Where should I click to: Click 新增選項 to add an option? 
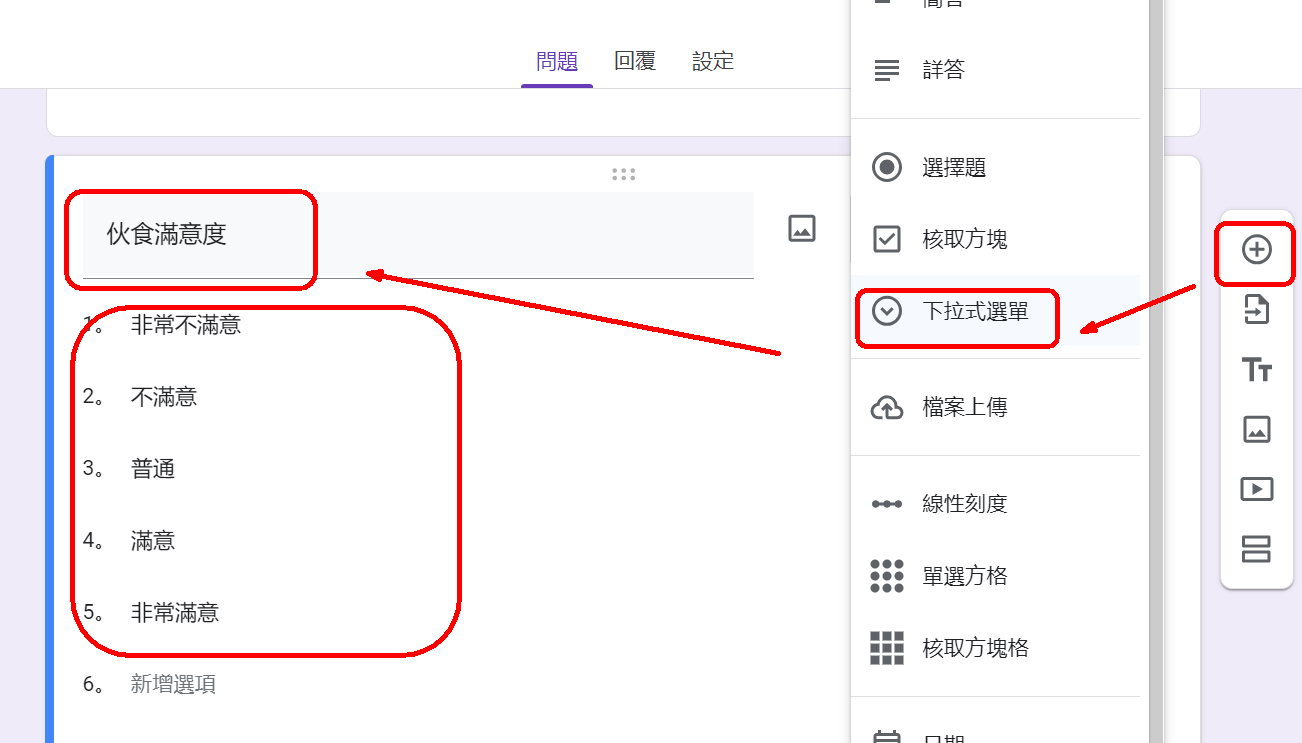click(x=173, y=685)
